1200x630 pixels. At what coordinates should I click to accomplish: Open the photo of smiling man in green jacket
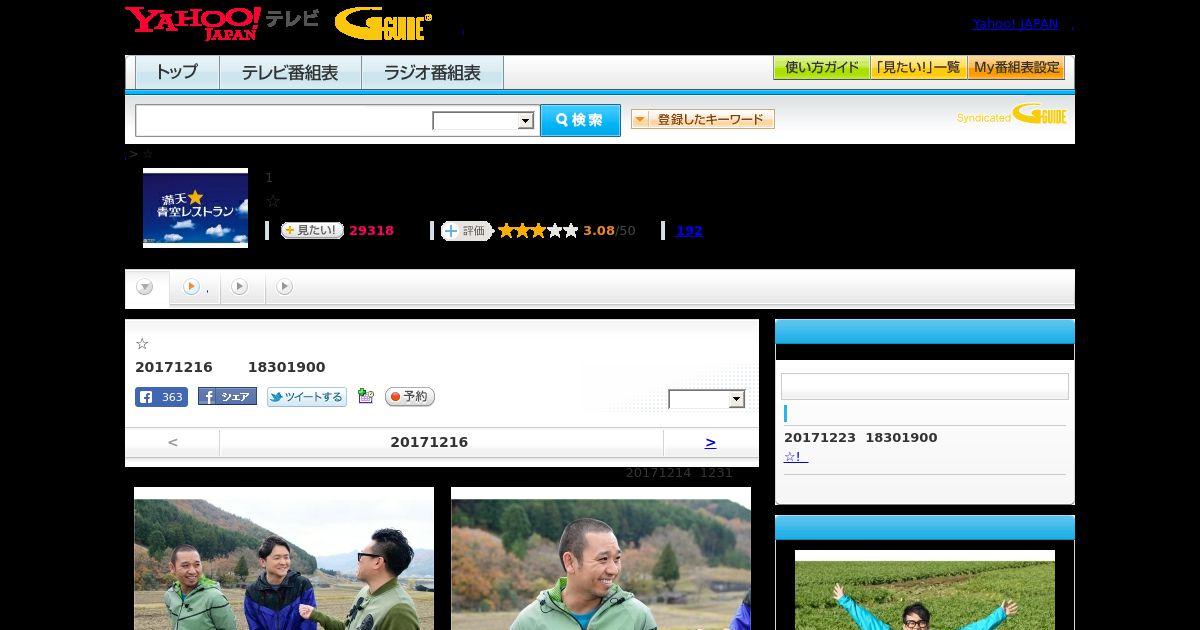601,558
